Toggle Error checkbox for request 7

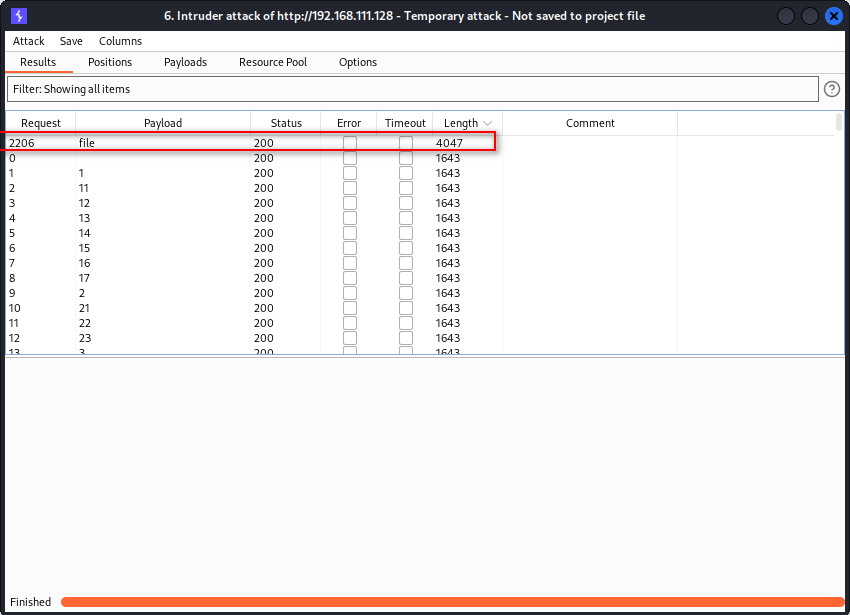(350, 263)
